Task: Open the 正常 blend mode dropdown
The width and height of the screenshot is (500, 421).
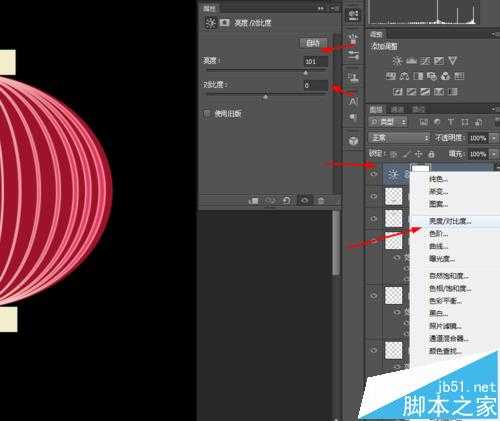Action: pyautogui.click(x=399, y=138)
